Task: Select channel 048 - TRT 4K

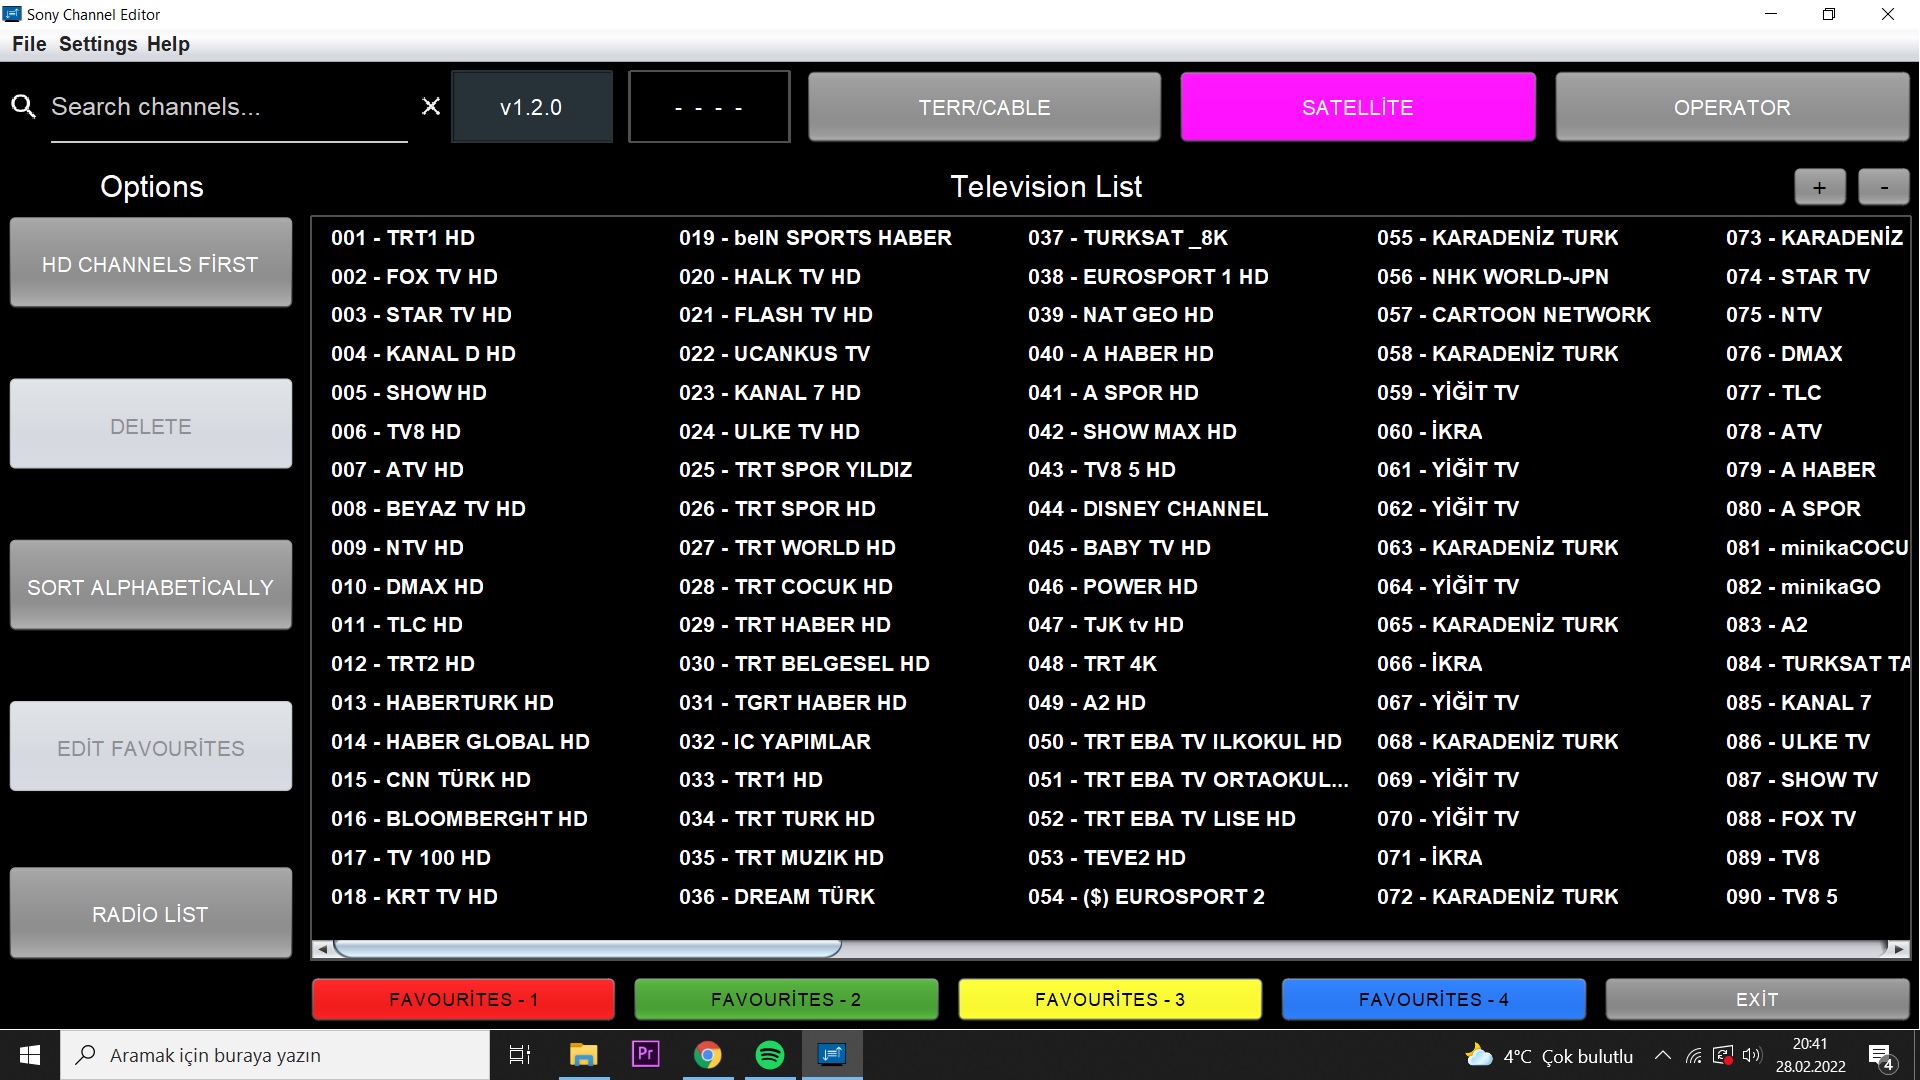Action: (1092, 664)
